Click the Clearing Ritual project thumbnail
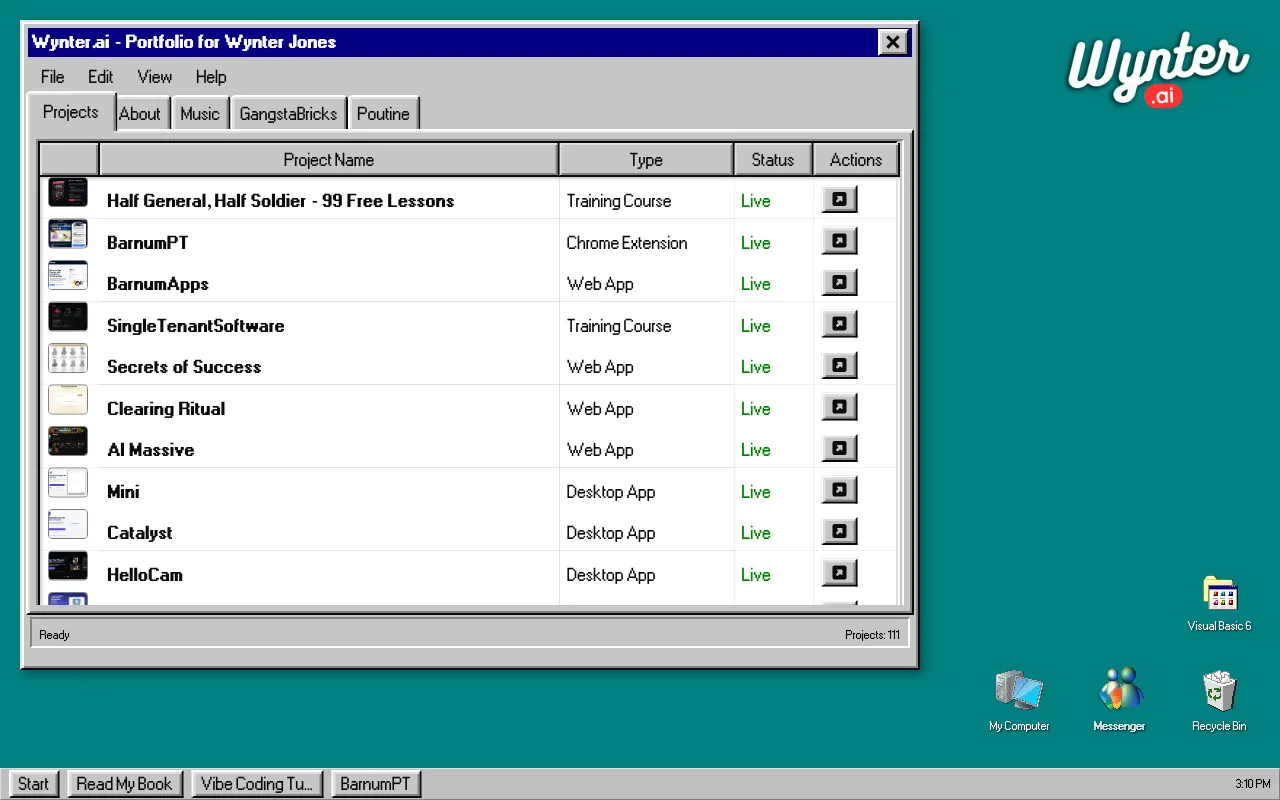Viewport: 1280px width, 800px height. (68, 400)
